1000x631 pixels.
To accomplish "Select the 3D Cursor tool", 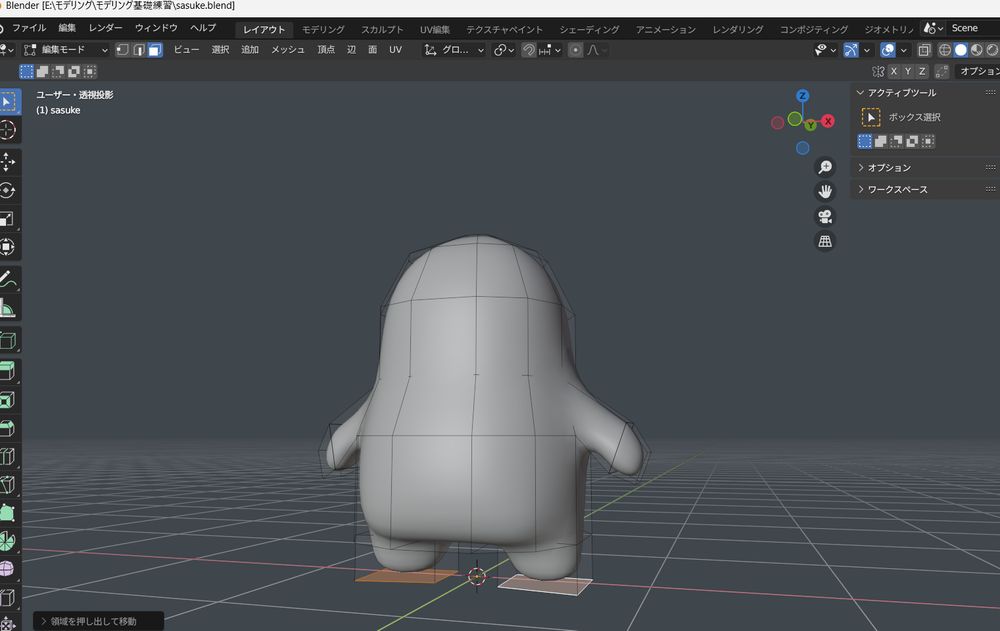I will coord(8,130).
